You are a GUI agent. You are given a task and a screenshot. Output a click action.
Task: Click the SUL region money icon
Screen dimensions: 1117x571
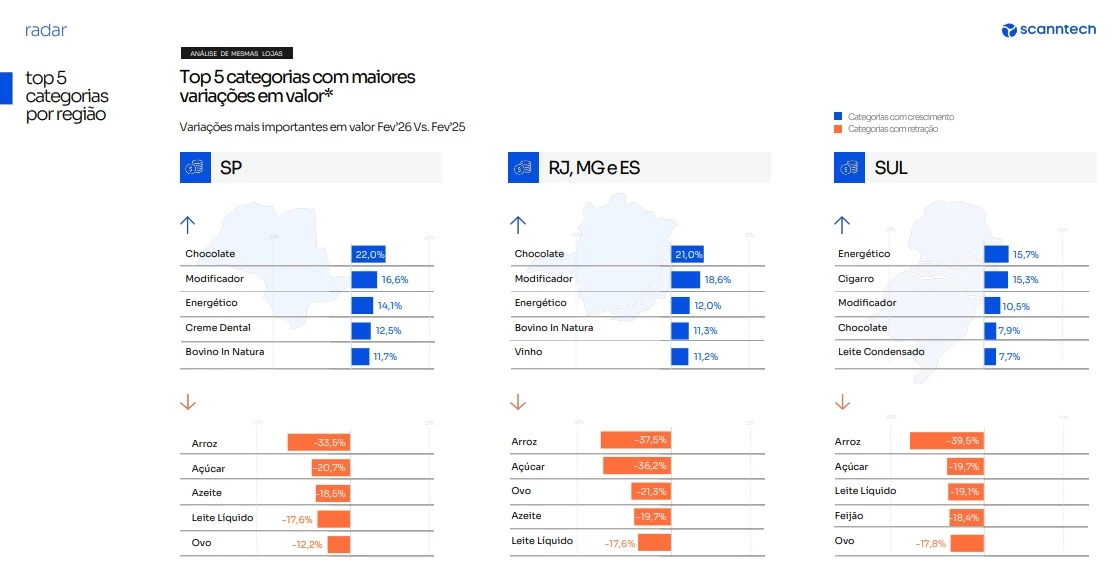coord(849,168)
